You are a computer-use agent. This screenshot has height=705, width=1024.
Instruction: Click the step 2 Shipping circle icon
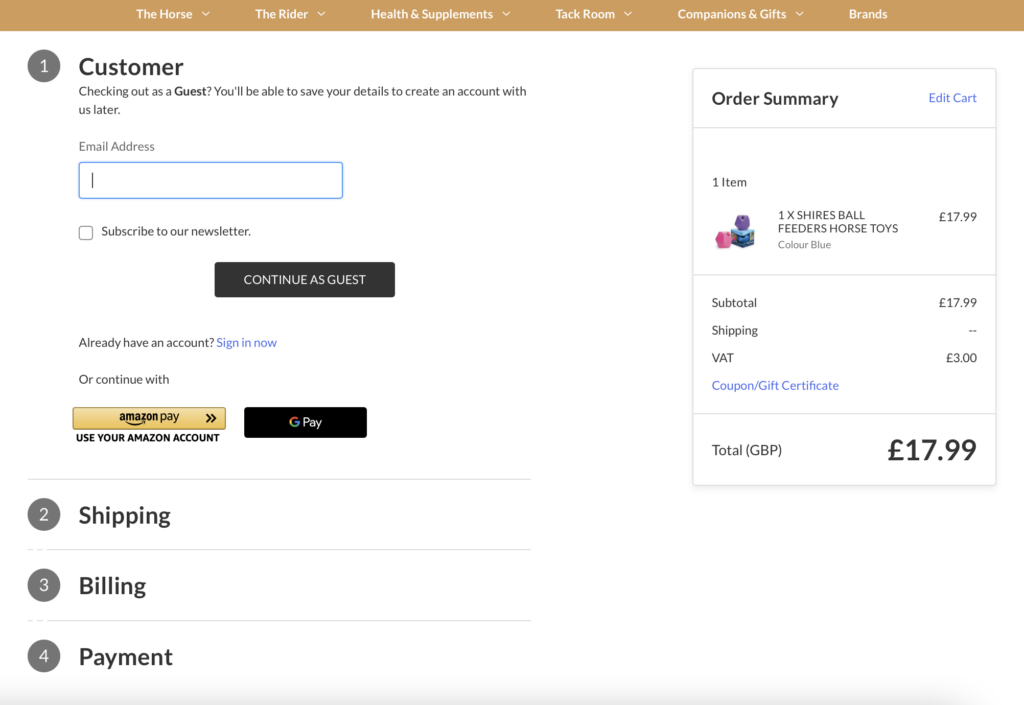pos(42,515)
